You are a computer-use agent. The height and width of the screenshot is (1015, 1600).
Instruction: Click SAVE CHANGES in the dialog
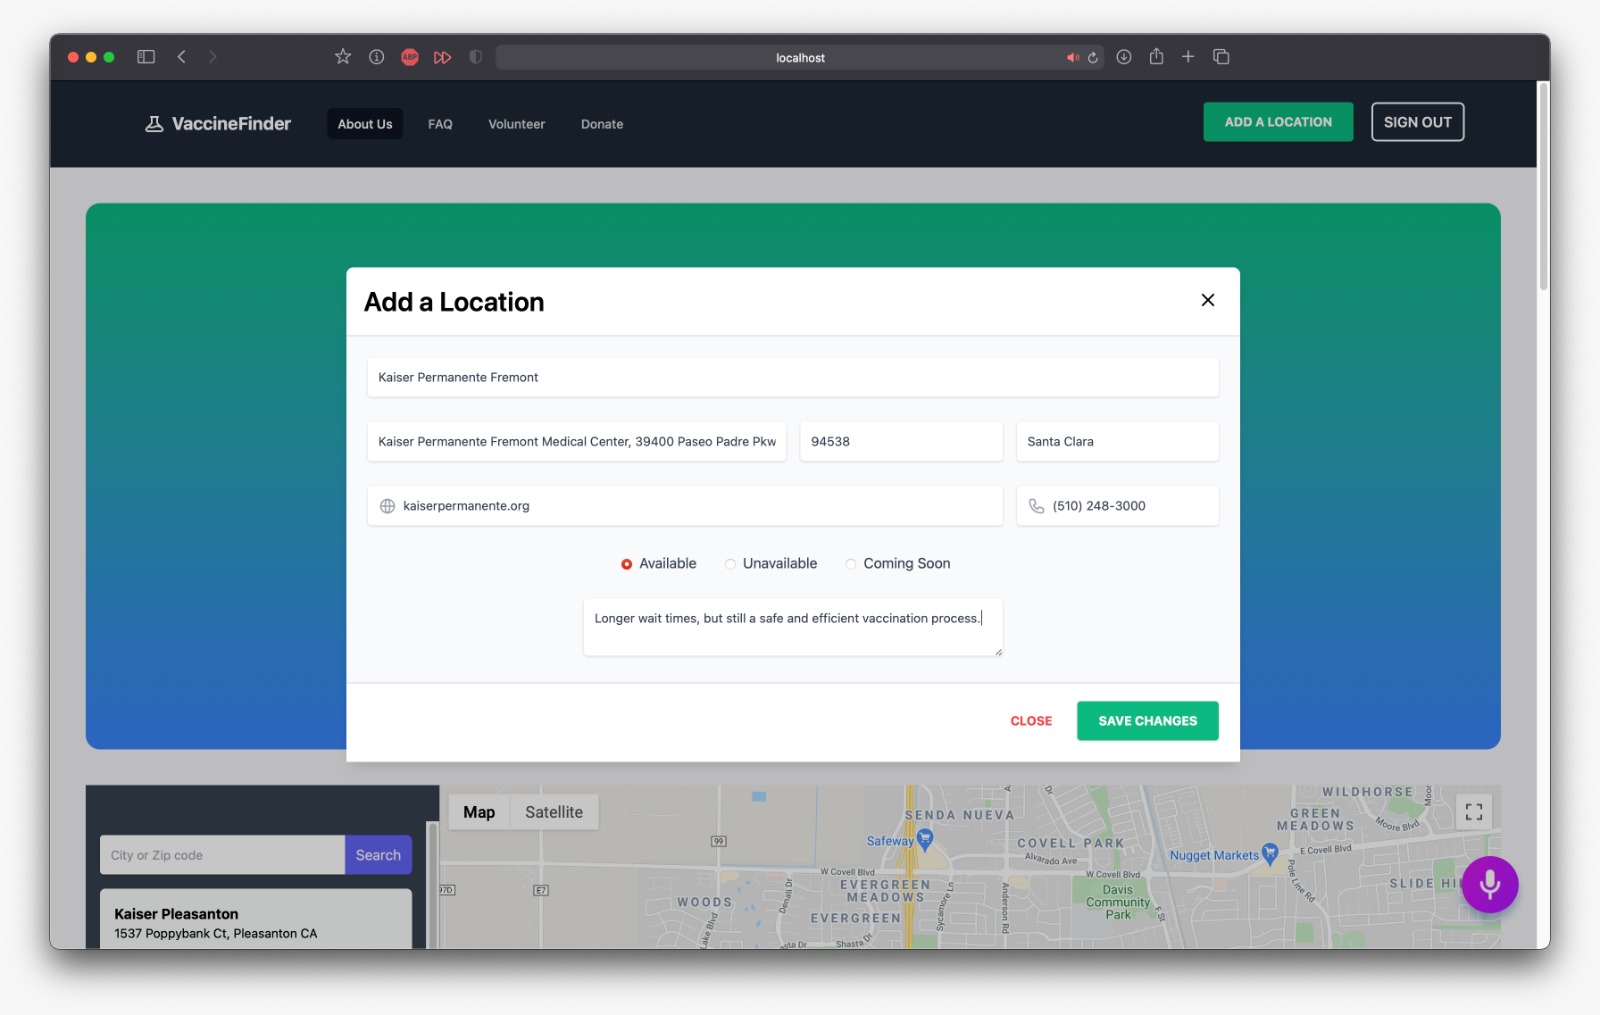tap(1147, 721)
